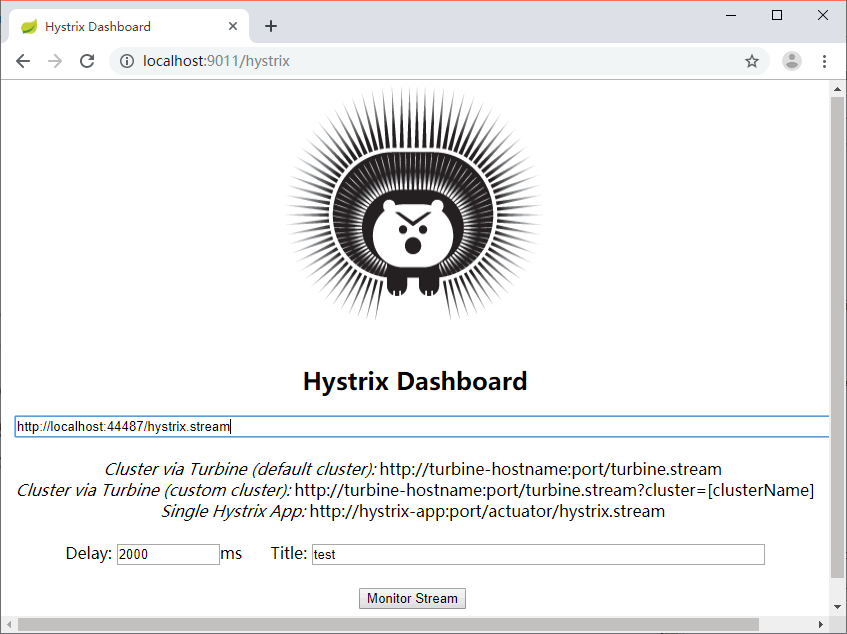The width and height of the screenshot is (847, 634).
Task: Click the Hystrix porcupine logo image
Action: coord(413,204)
